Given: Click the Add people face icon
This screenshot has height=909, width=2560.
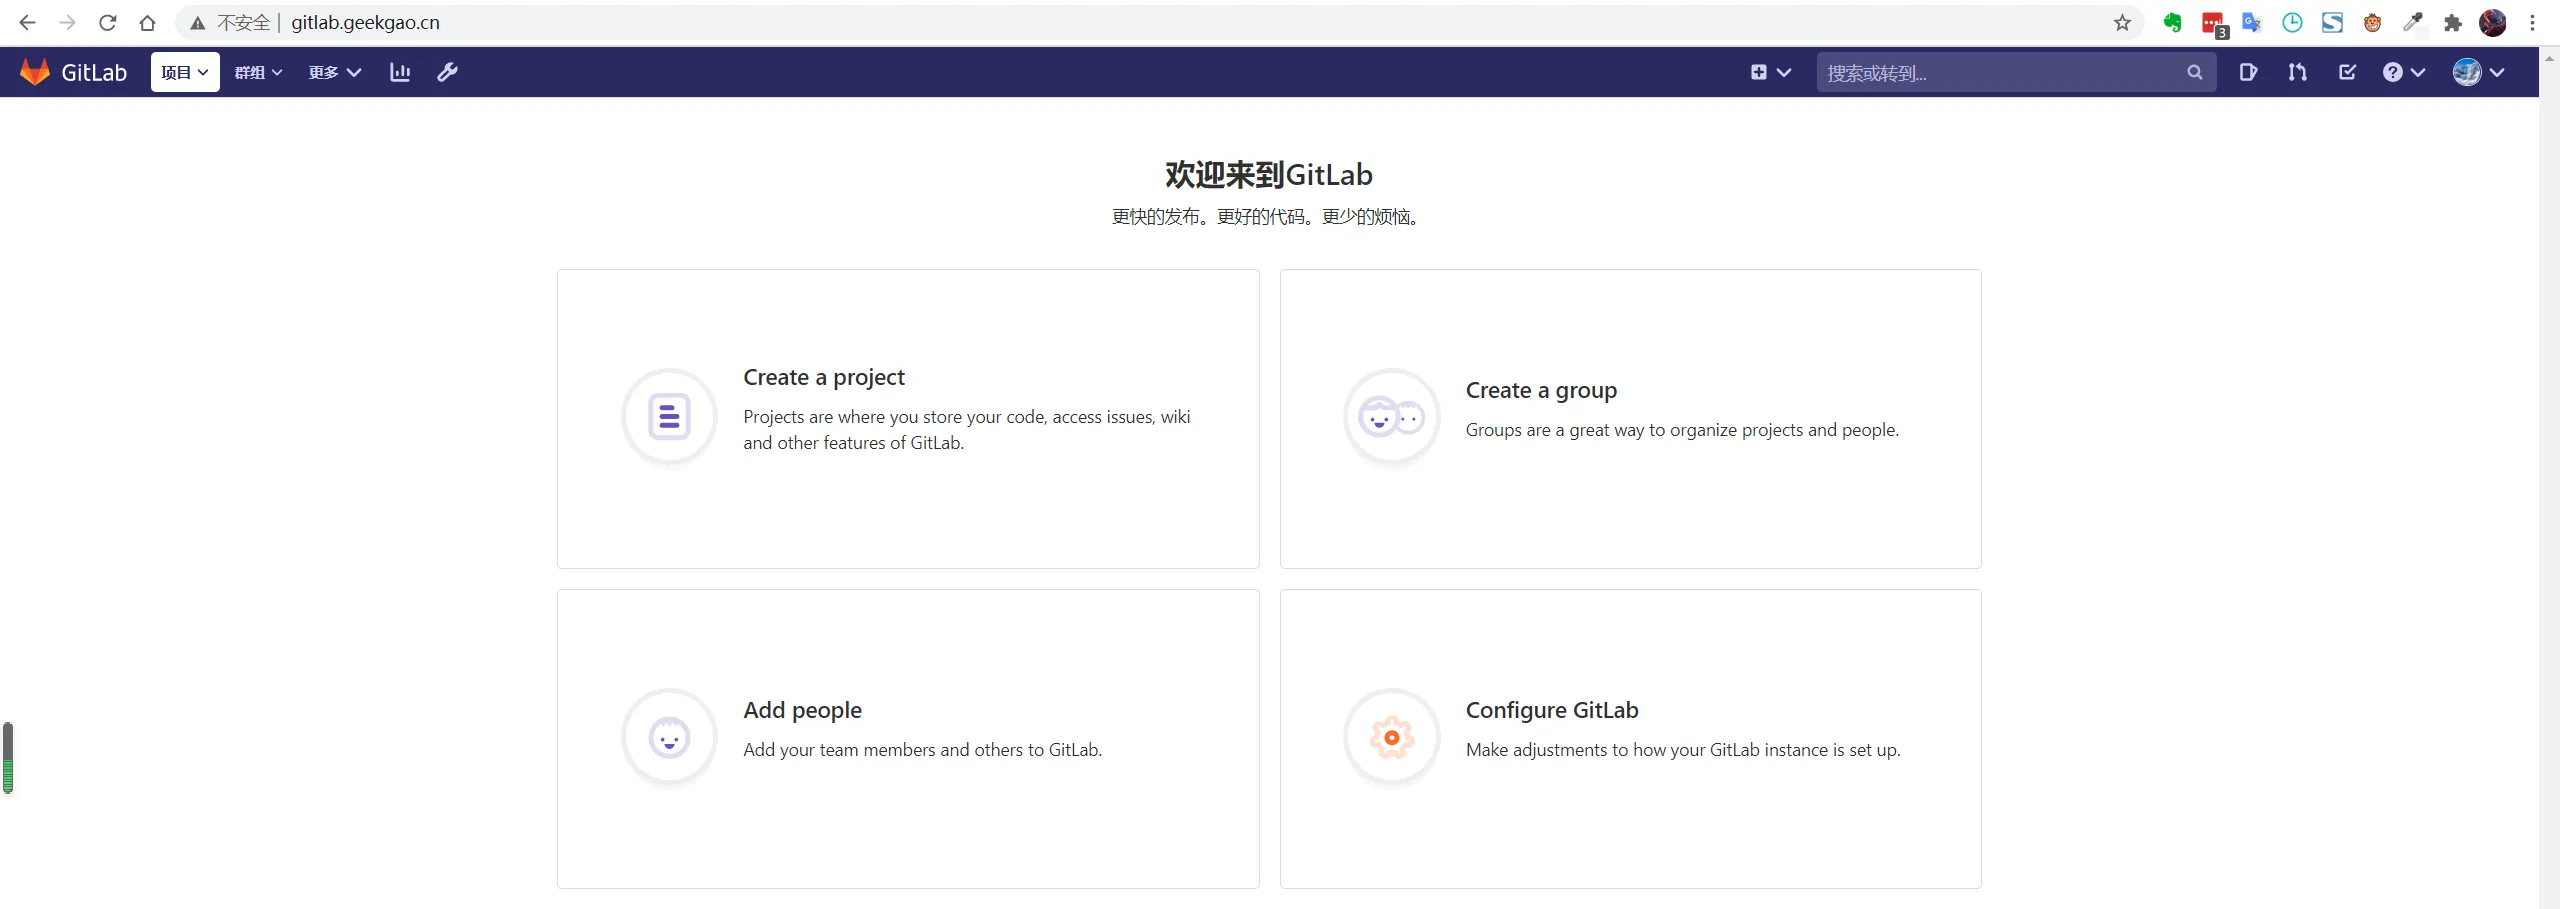Looking at the screenshot, I should tap(669, 738).
